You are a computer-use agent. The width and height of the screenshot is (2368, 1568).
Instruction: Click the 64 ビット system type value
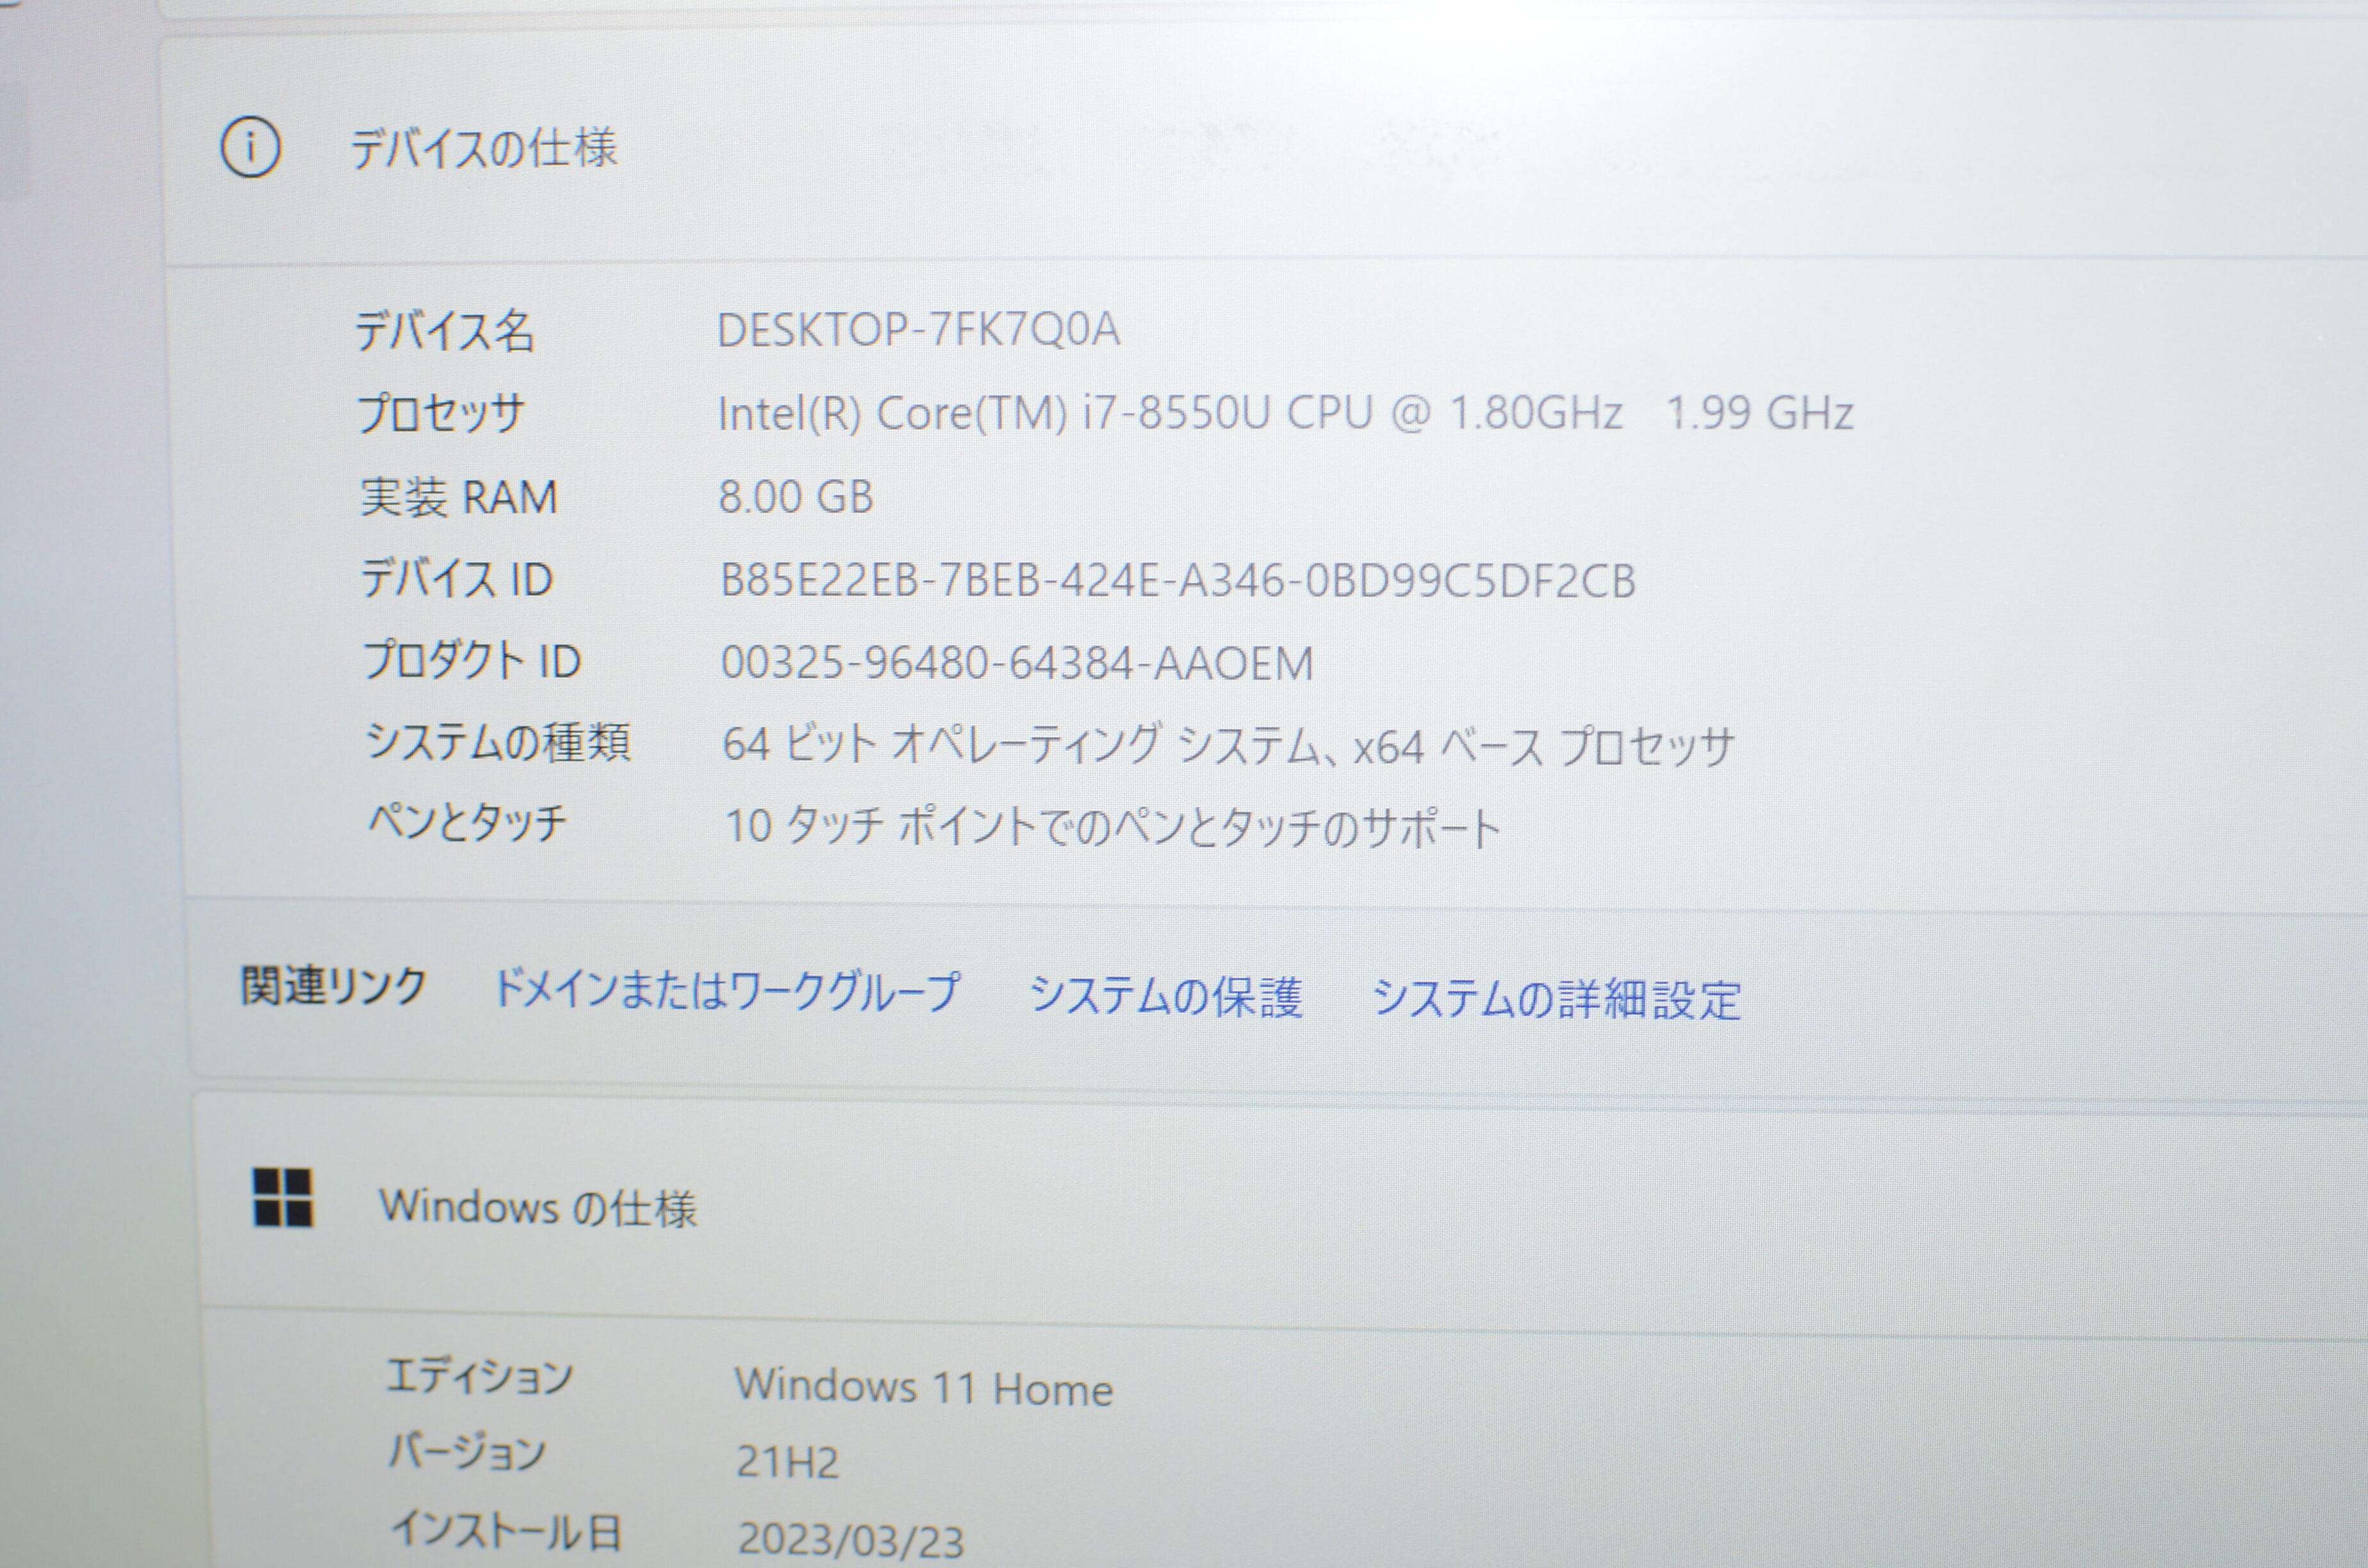(1227, 746)
